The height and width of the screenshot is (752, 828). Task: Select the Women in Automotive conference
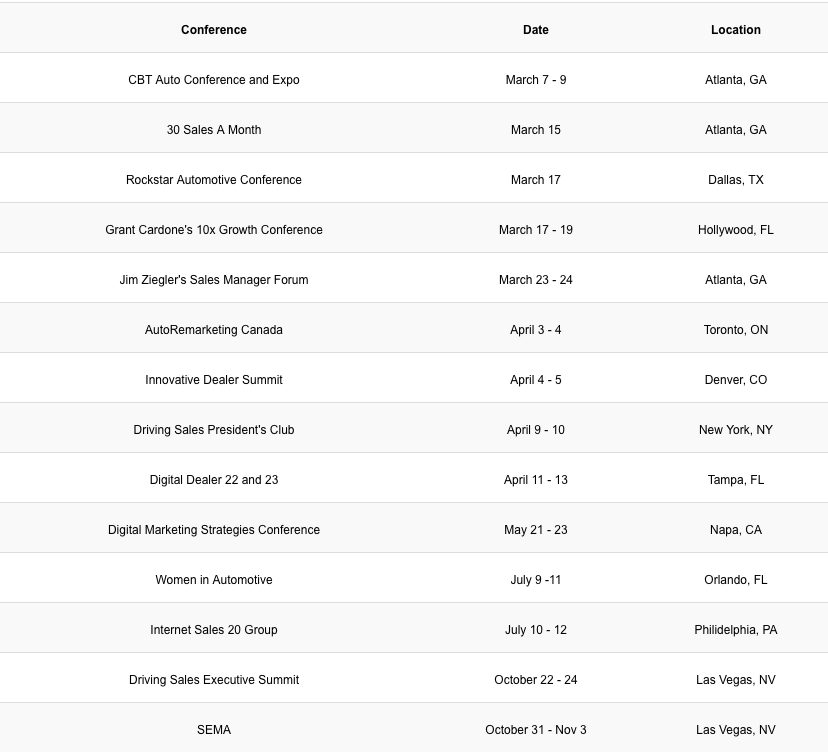(214, 580)
